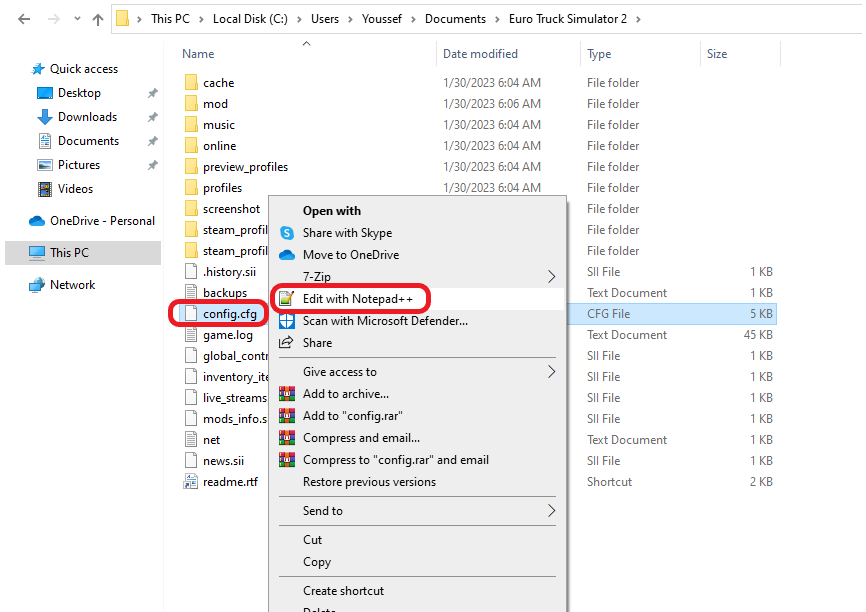Navigate to Local Disk (C:) breadcrumb
The height and width of the screenshot is (612, 866).
250,19
